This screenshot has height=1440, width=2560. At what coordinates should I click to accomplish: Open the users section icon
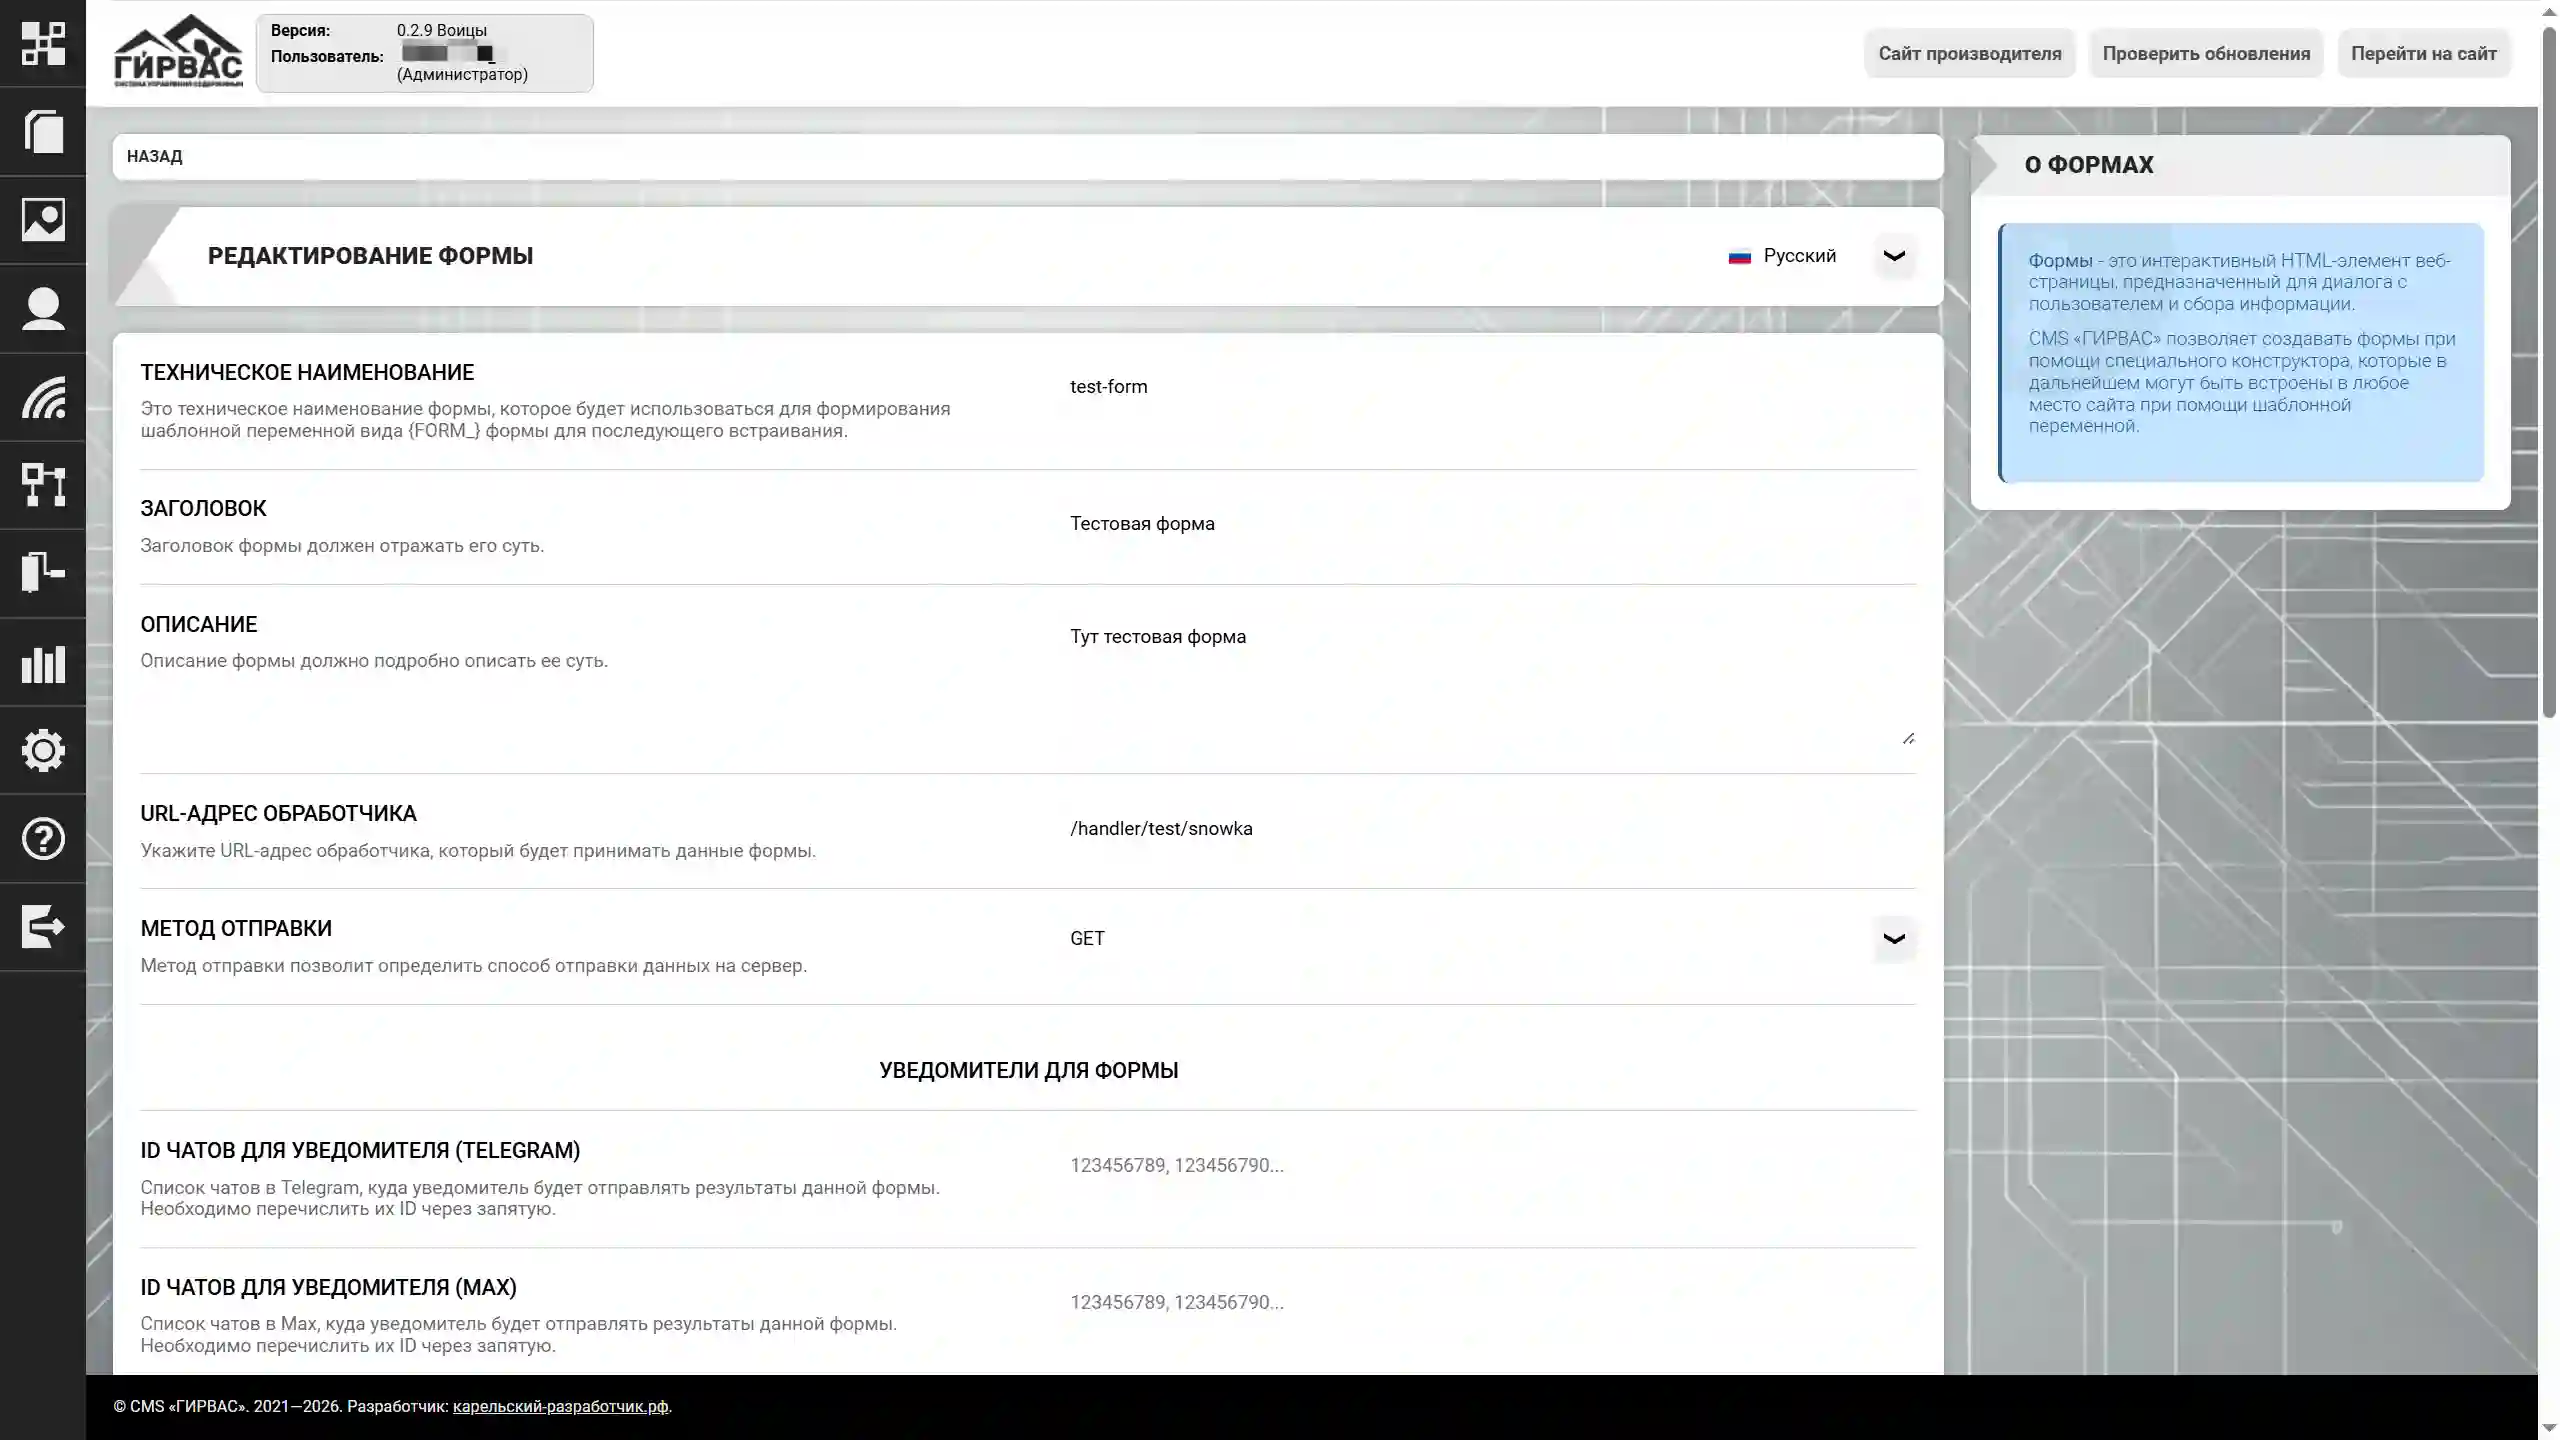[x=44, y=308]
